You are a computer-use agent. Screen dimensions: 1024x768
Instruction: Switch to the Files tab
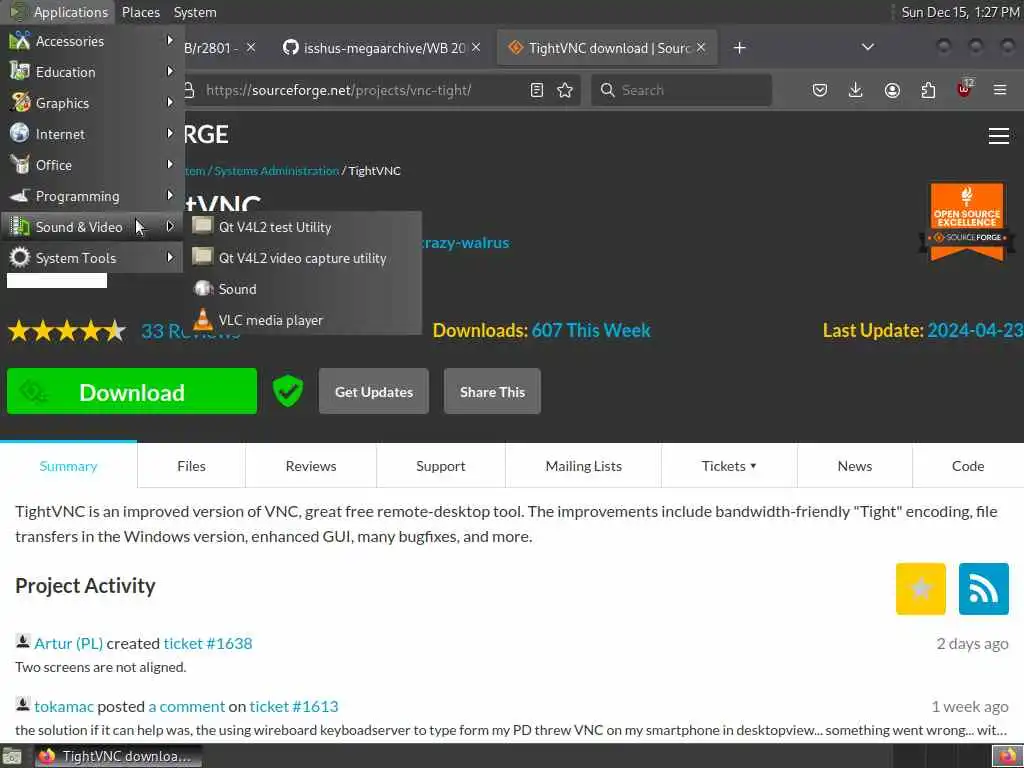(x=191, y=466)
